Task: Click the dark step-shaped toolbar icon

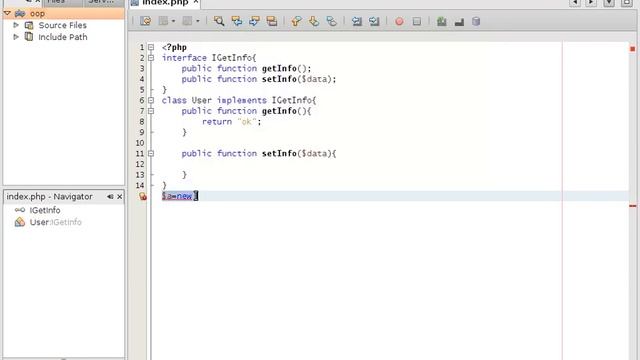Action: point(459,22)
